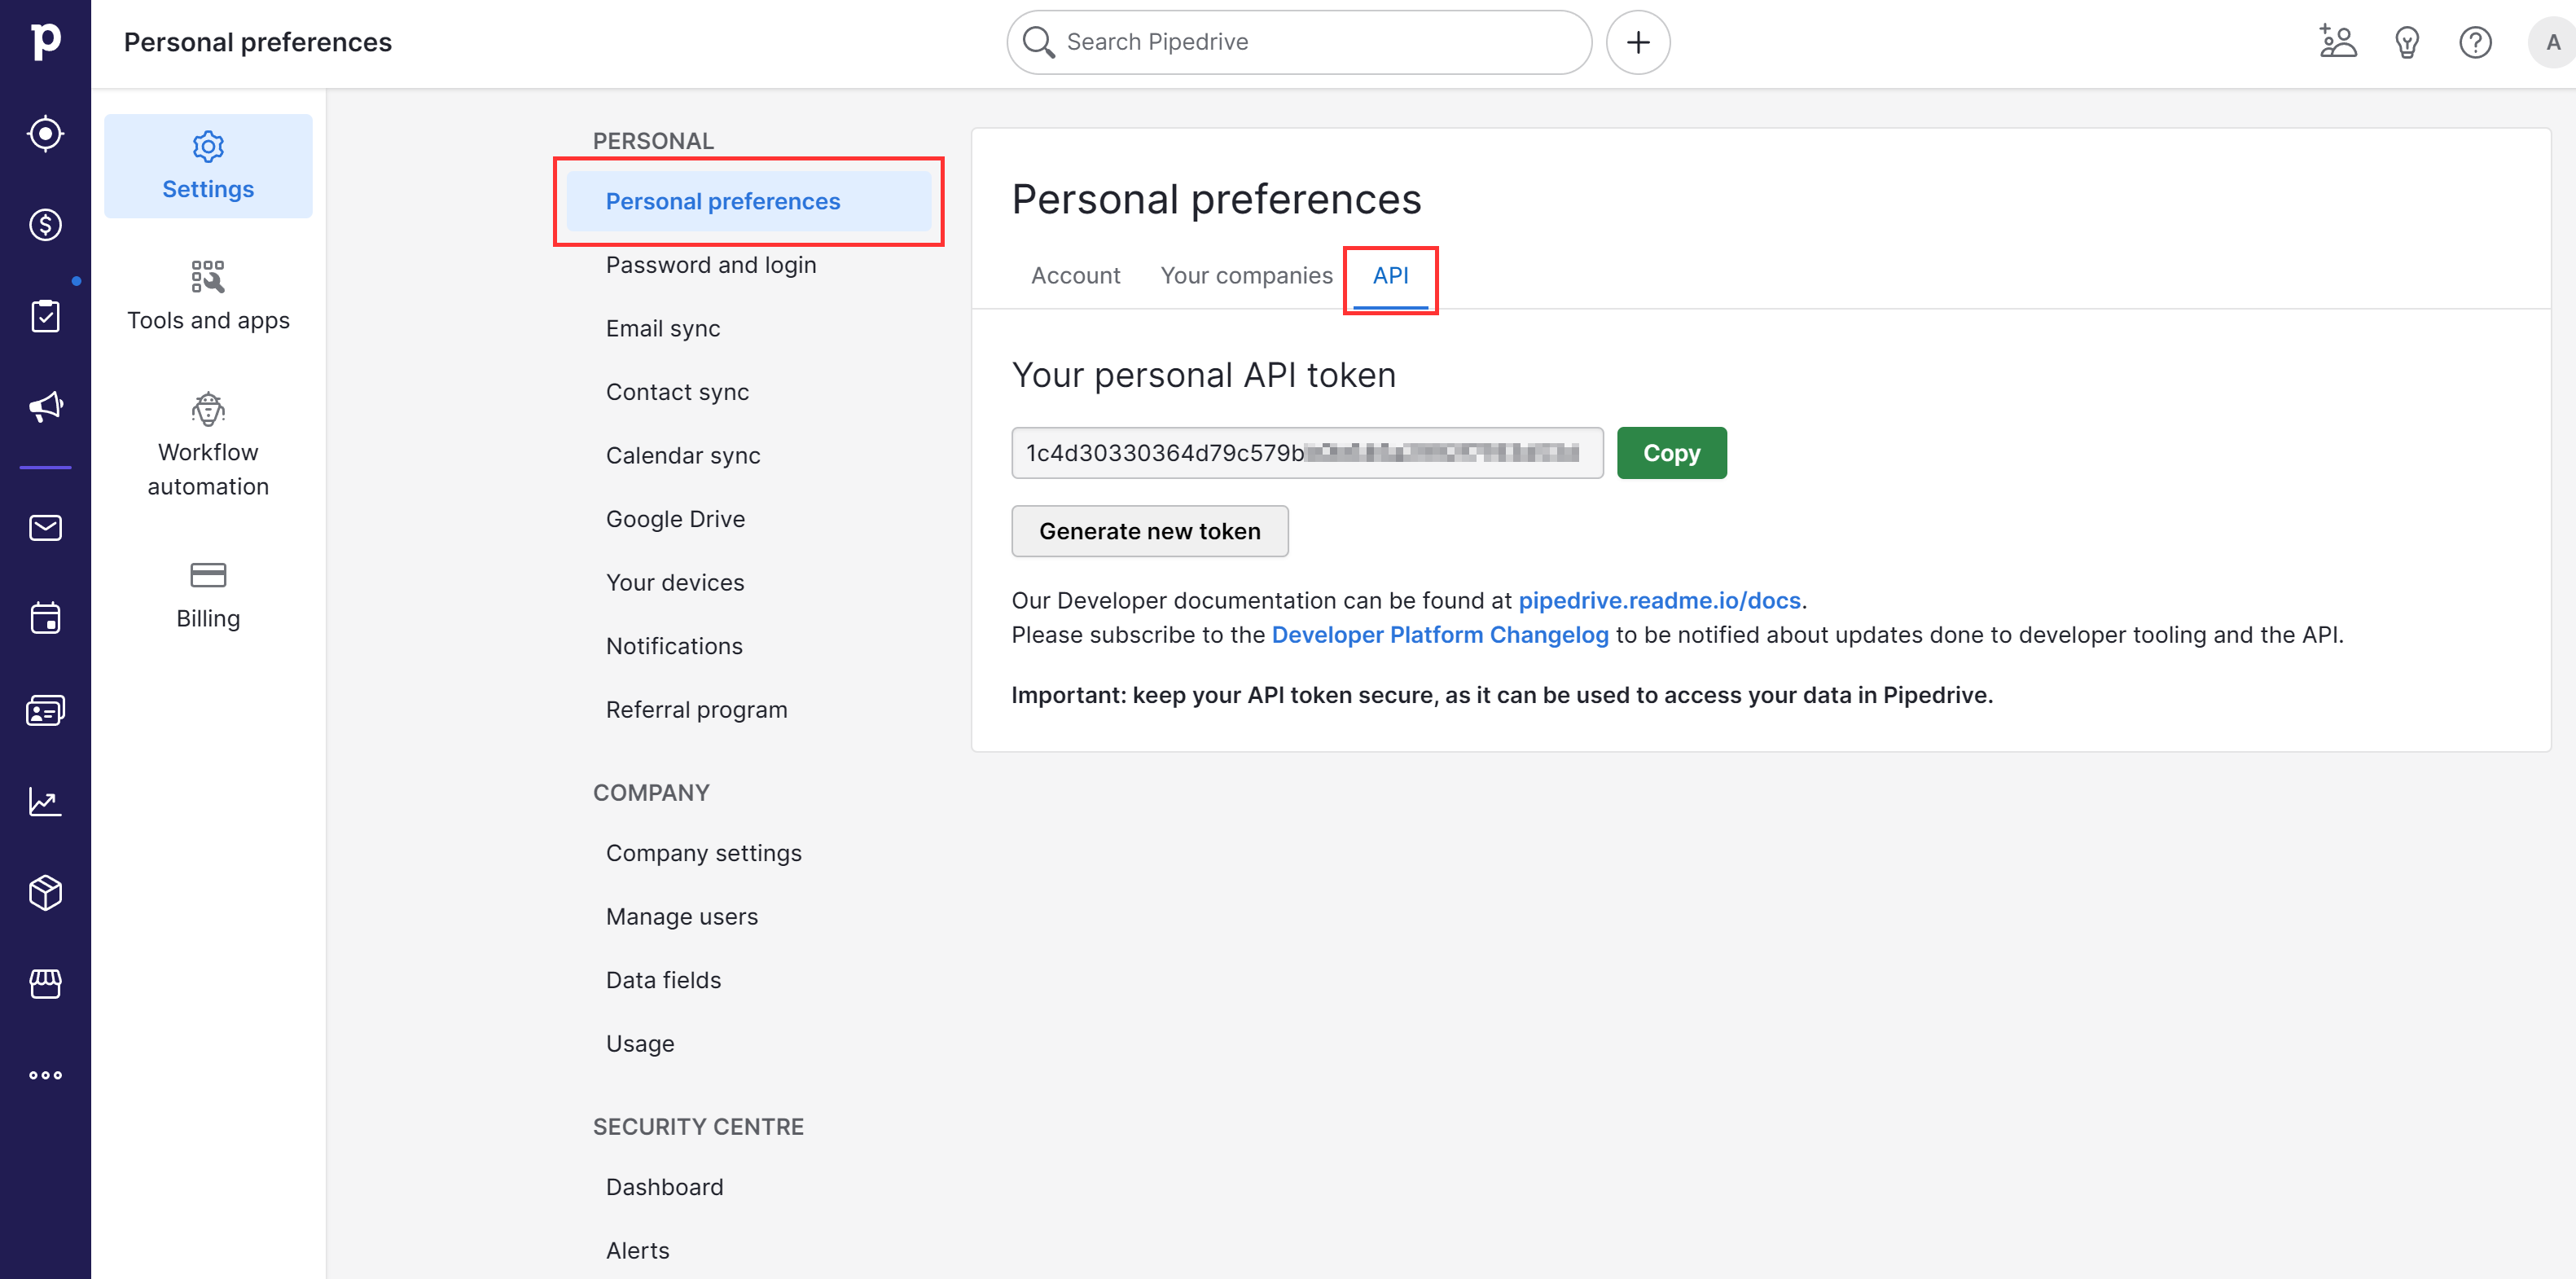Open the Mail envelope icon in sidebar
Viewport: 2576px width, 1279px height.
(x=45, y=527)
